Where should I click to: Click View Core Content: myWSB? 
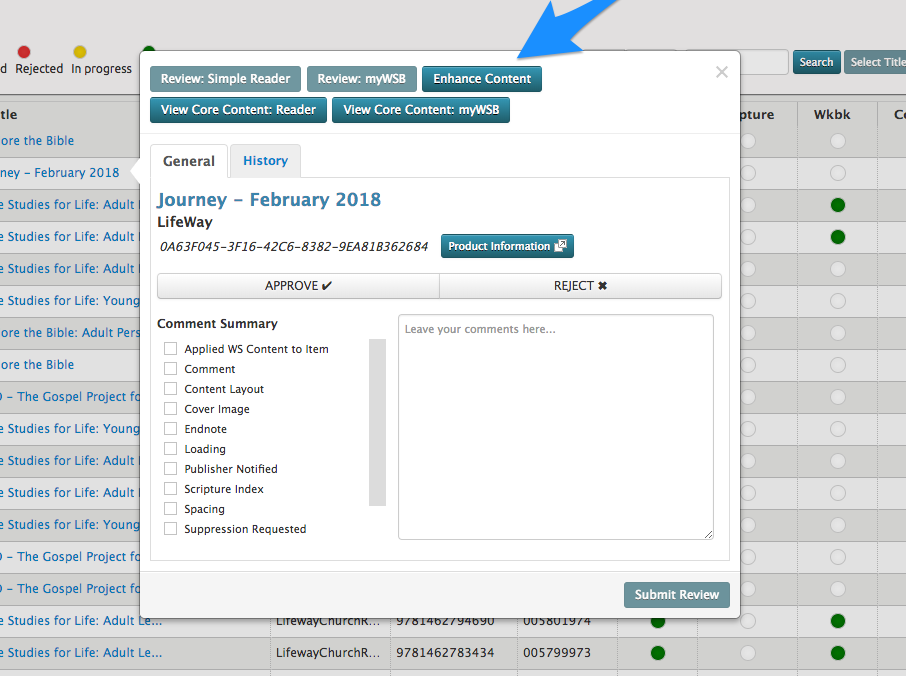421,110
